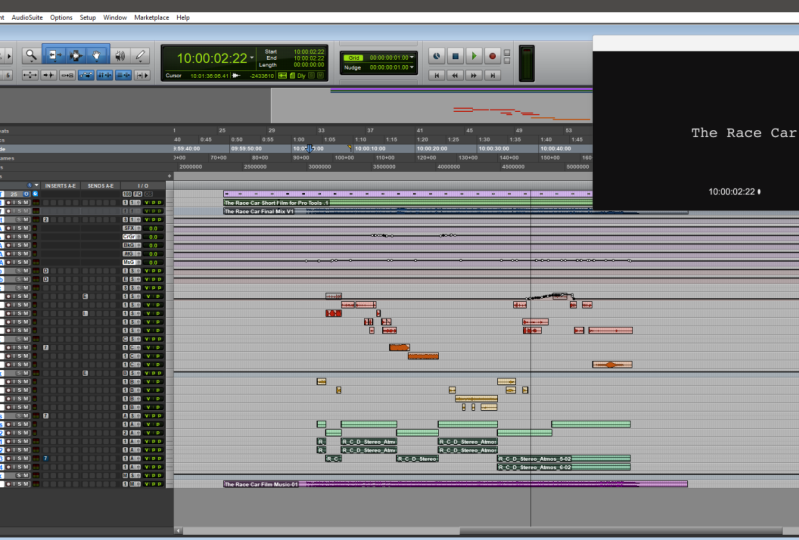Viewport: 799px width, 540px height.
Task: Click the SENDS A-E column header
Action: pos(100,186)
